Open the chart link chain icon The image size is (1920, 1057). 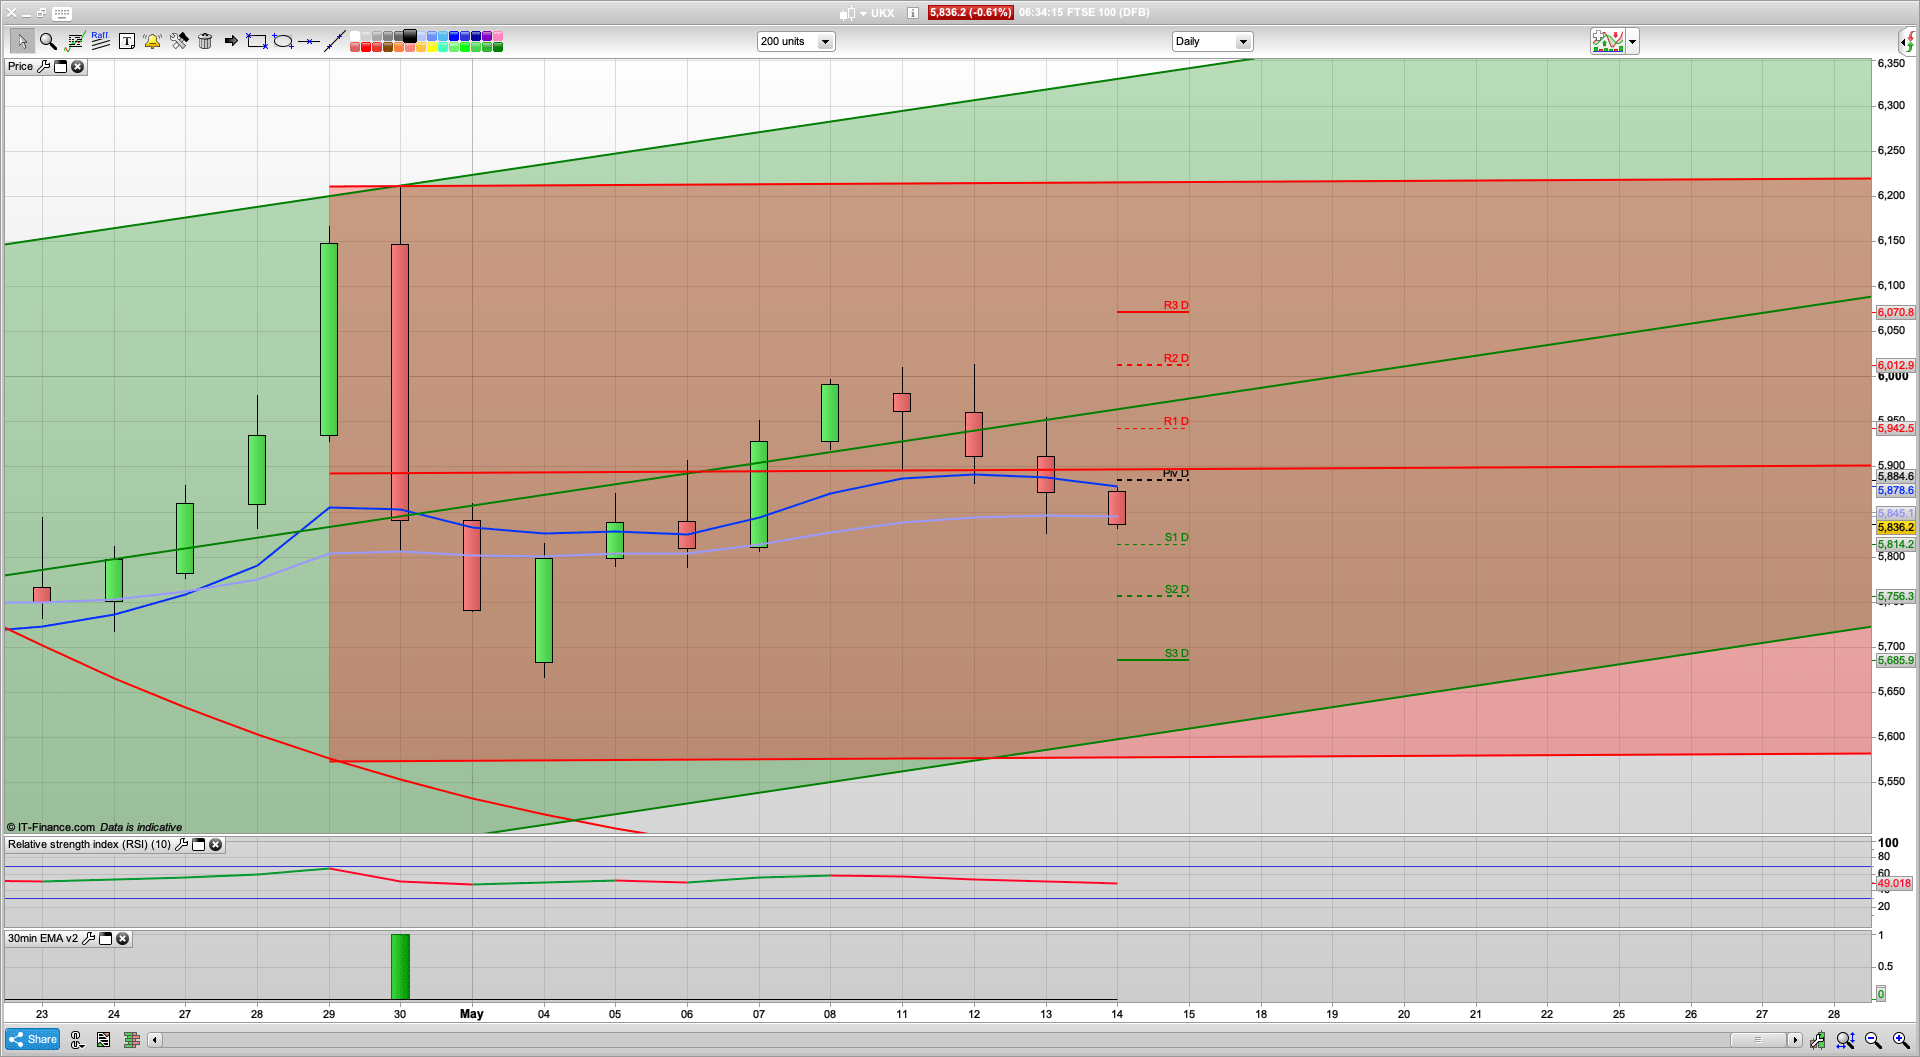pos(76,1040)
